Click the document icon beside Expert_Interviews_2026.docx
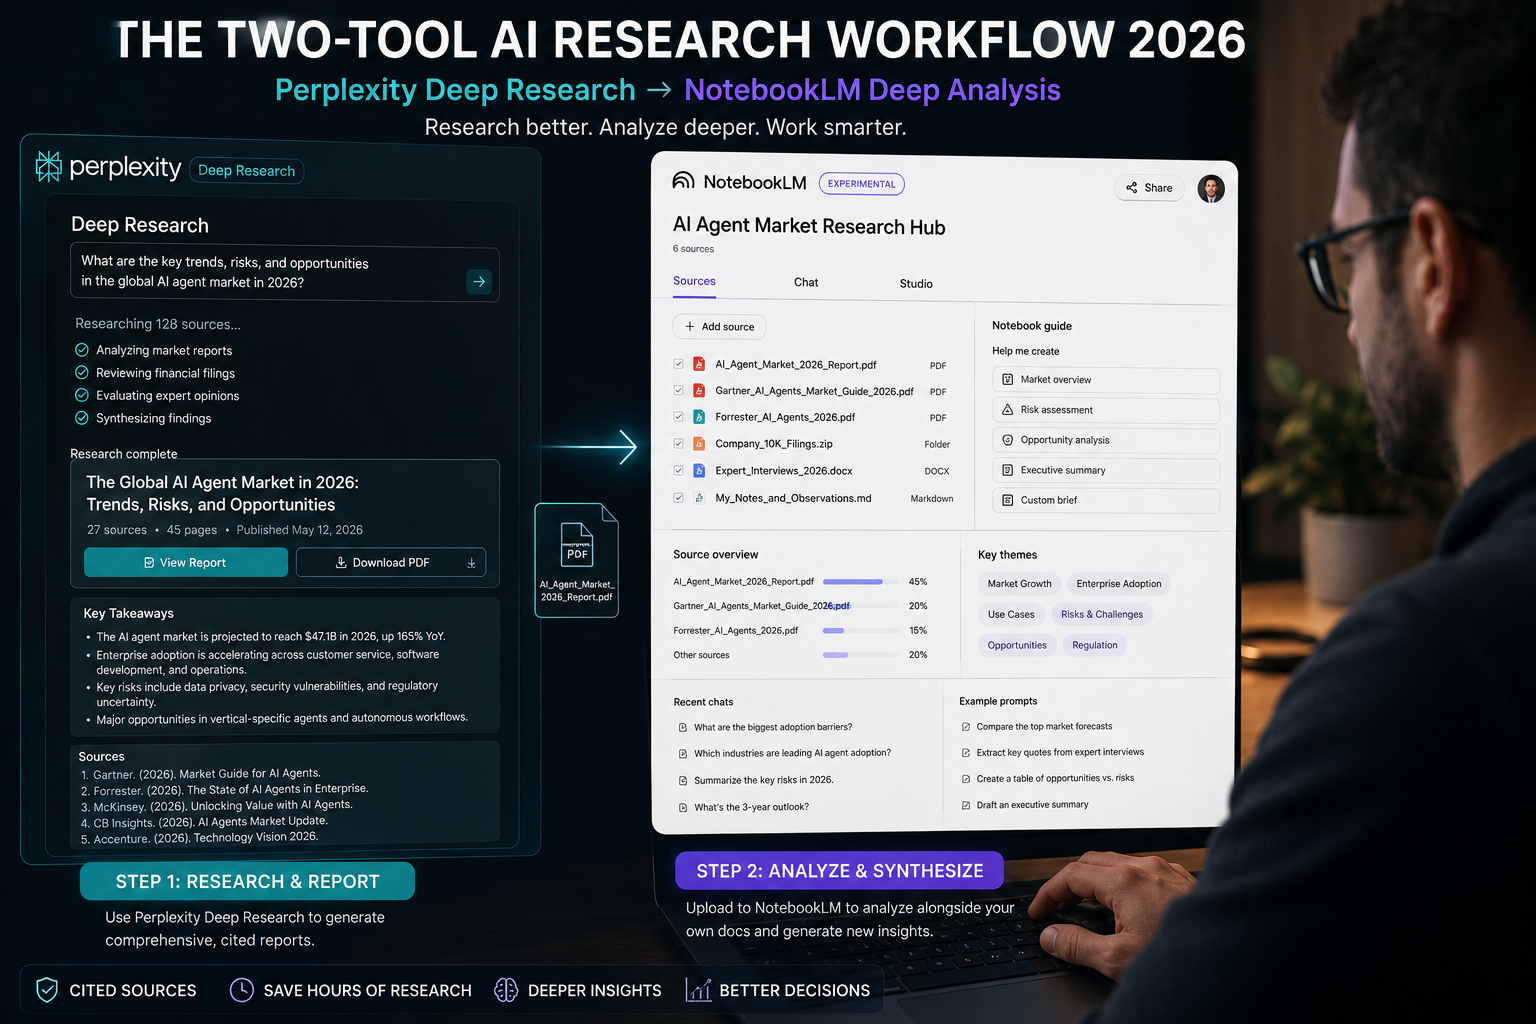Screen dimensions: 1536x1024 click(699, 470)
